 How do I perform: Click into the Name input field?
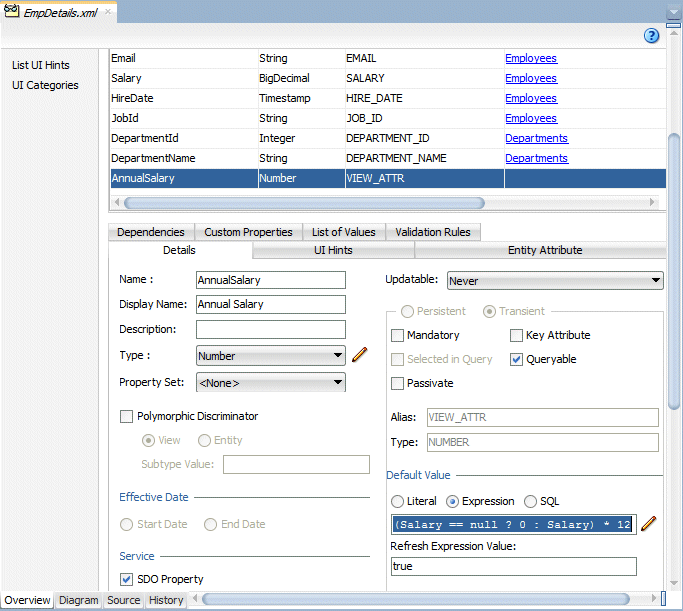pos(271,280)
